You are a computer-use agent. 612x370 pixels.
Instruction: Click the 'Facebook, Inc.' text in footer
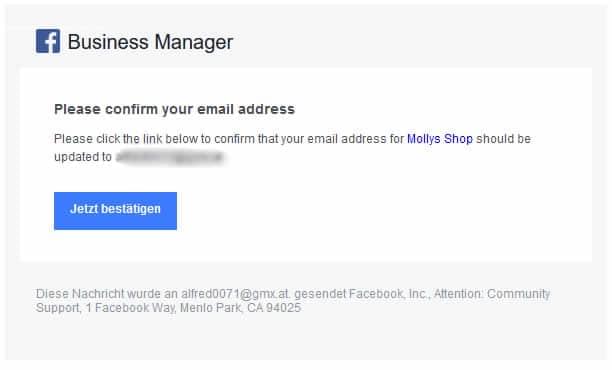pos(389,294)
